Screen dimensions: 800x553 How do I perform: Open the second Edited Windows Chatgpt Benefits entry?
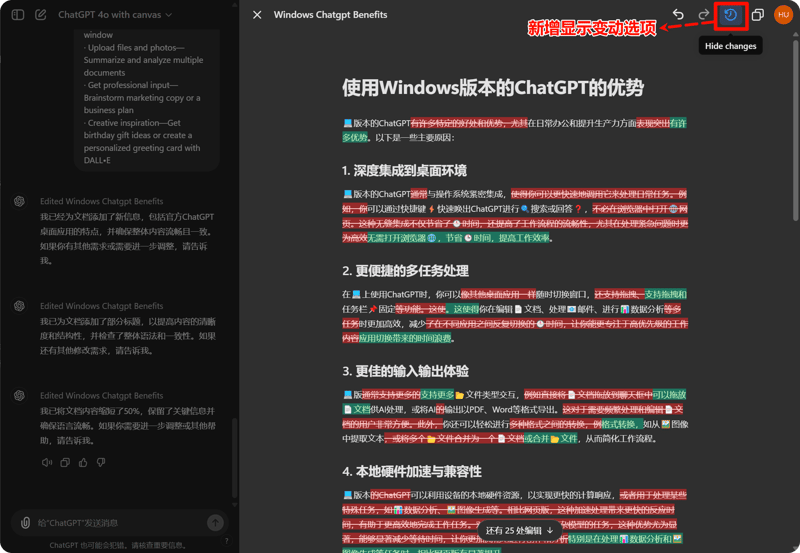[x=102, y=306]
